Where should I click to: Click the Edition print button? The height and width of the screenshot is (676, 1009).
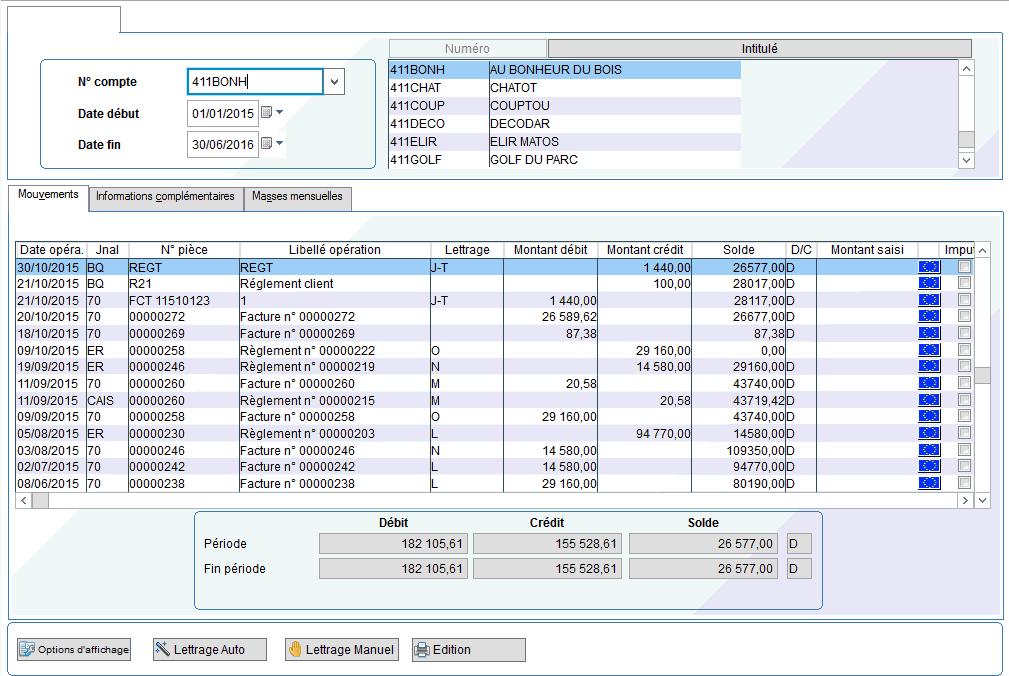pyautogui.click(x=468, y=650)
